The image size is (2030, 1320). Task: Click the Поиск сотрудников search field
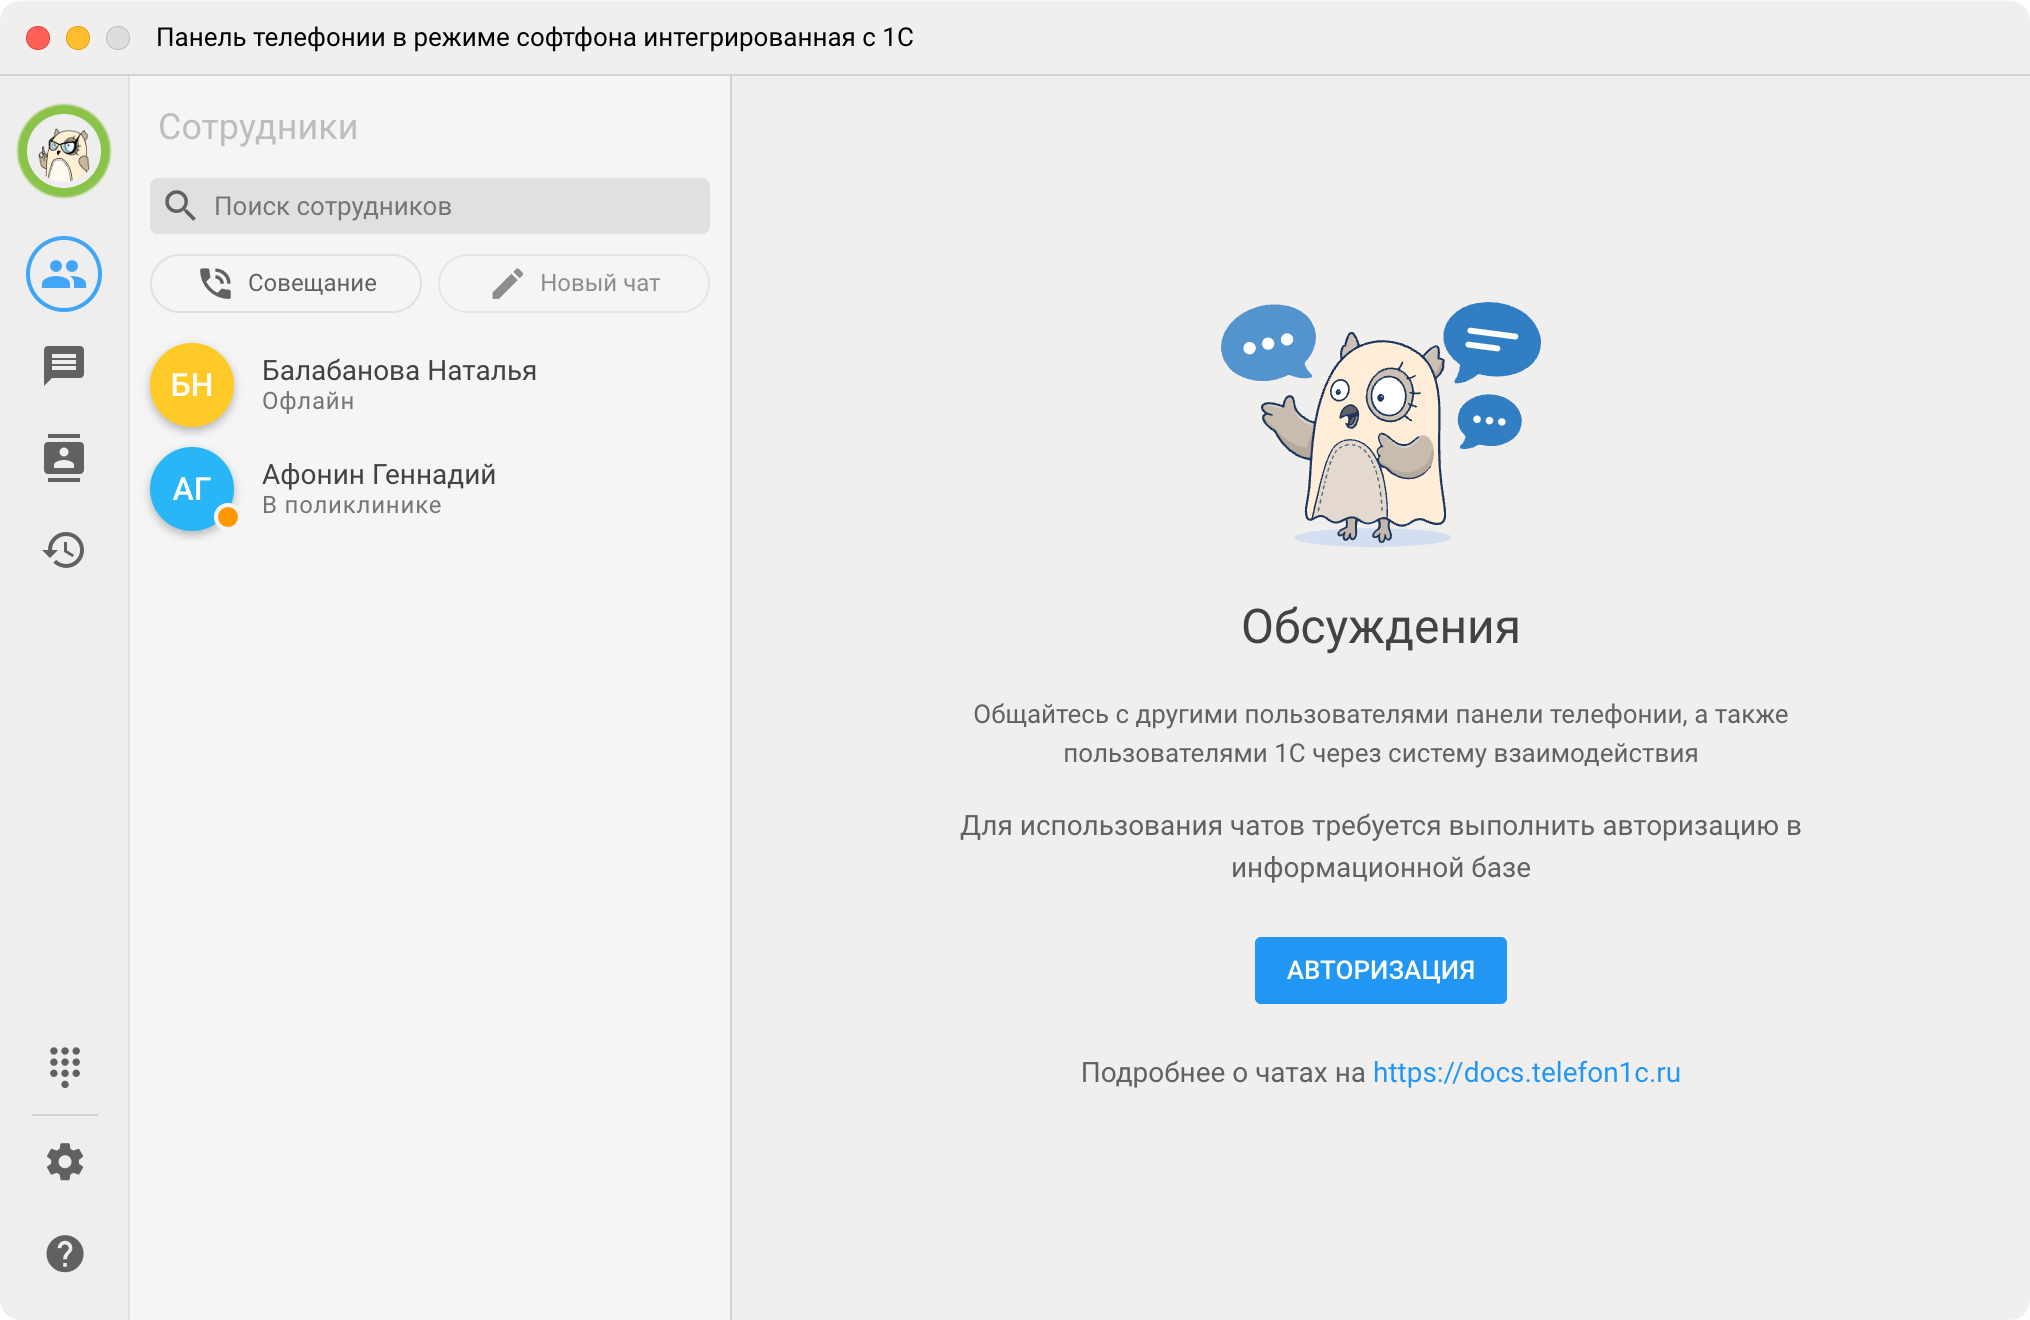430,206
